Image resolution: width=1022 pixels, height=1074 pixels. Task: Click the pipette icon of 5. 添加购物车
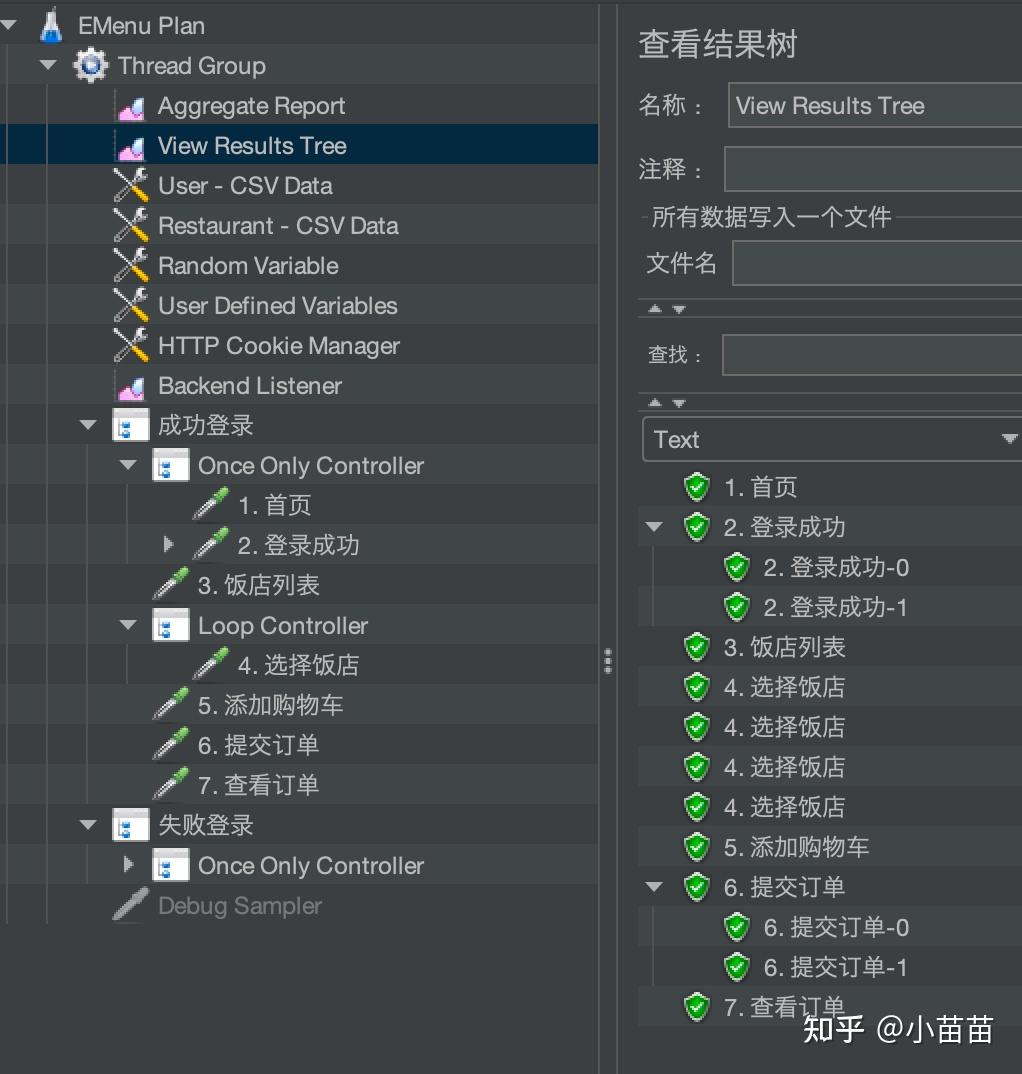click(171, 705)
